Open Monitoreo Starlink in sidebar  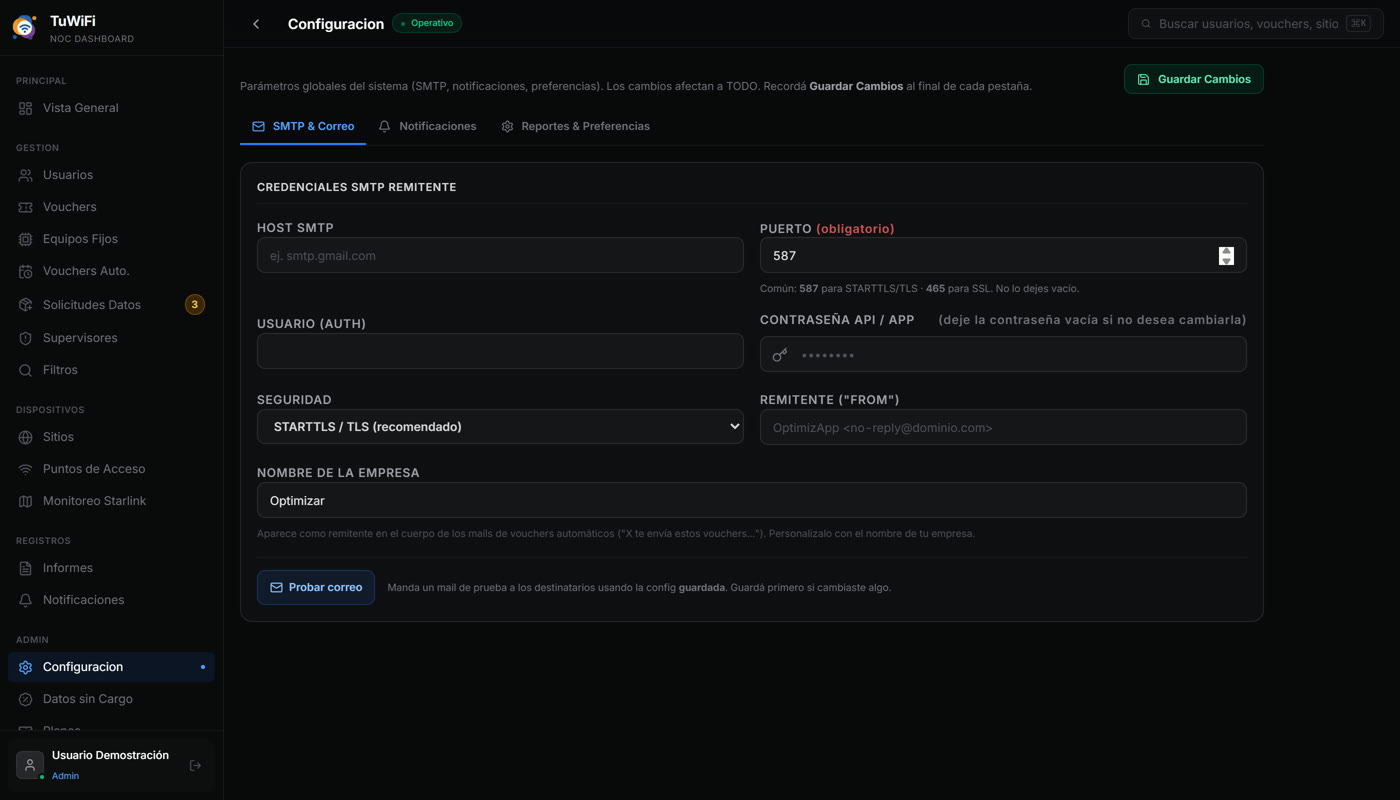tap(111, 501)
